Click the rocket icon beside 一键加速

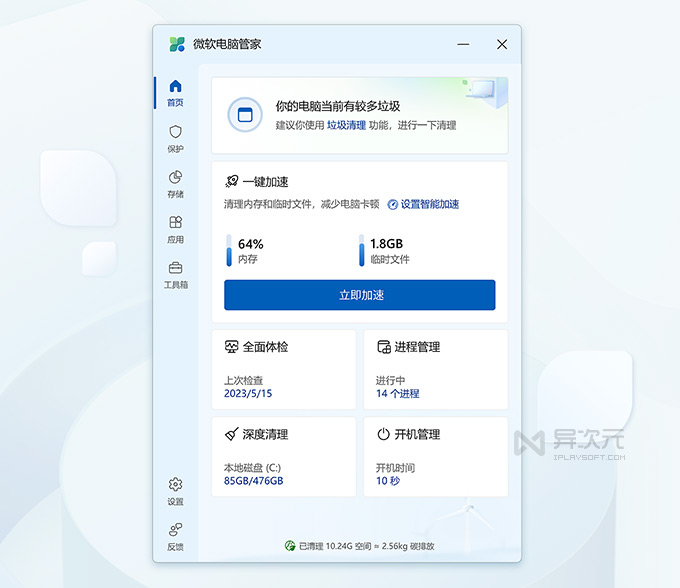(x=232, y=181)
